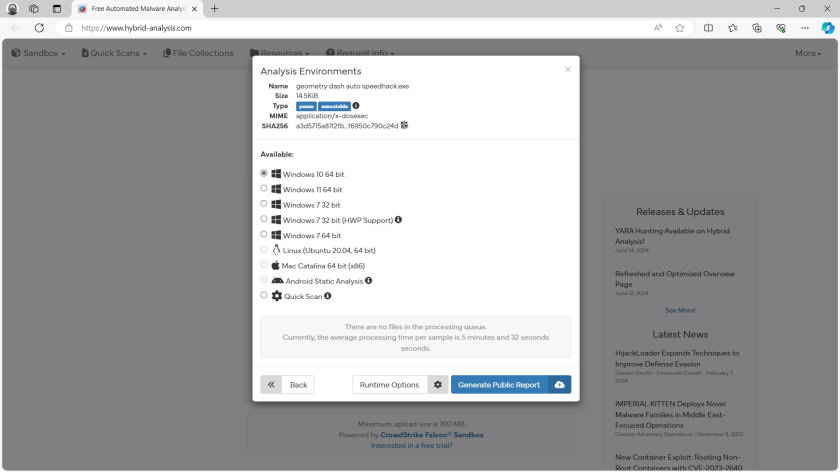This screenshot has height=472, width=840.
Task: Click the cloud upload icon on Generate button
Action: point(559,385)
